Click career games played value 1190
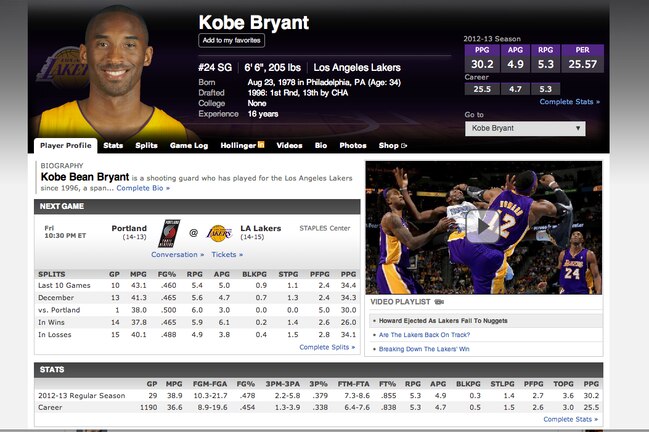The image size is (649, 432). coord(148,407)
